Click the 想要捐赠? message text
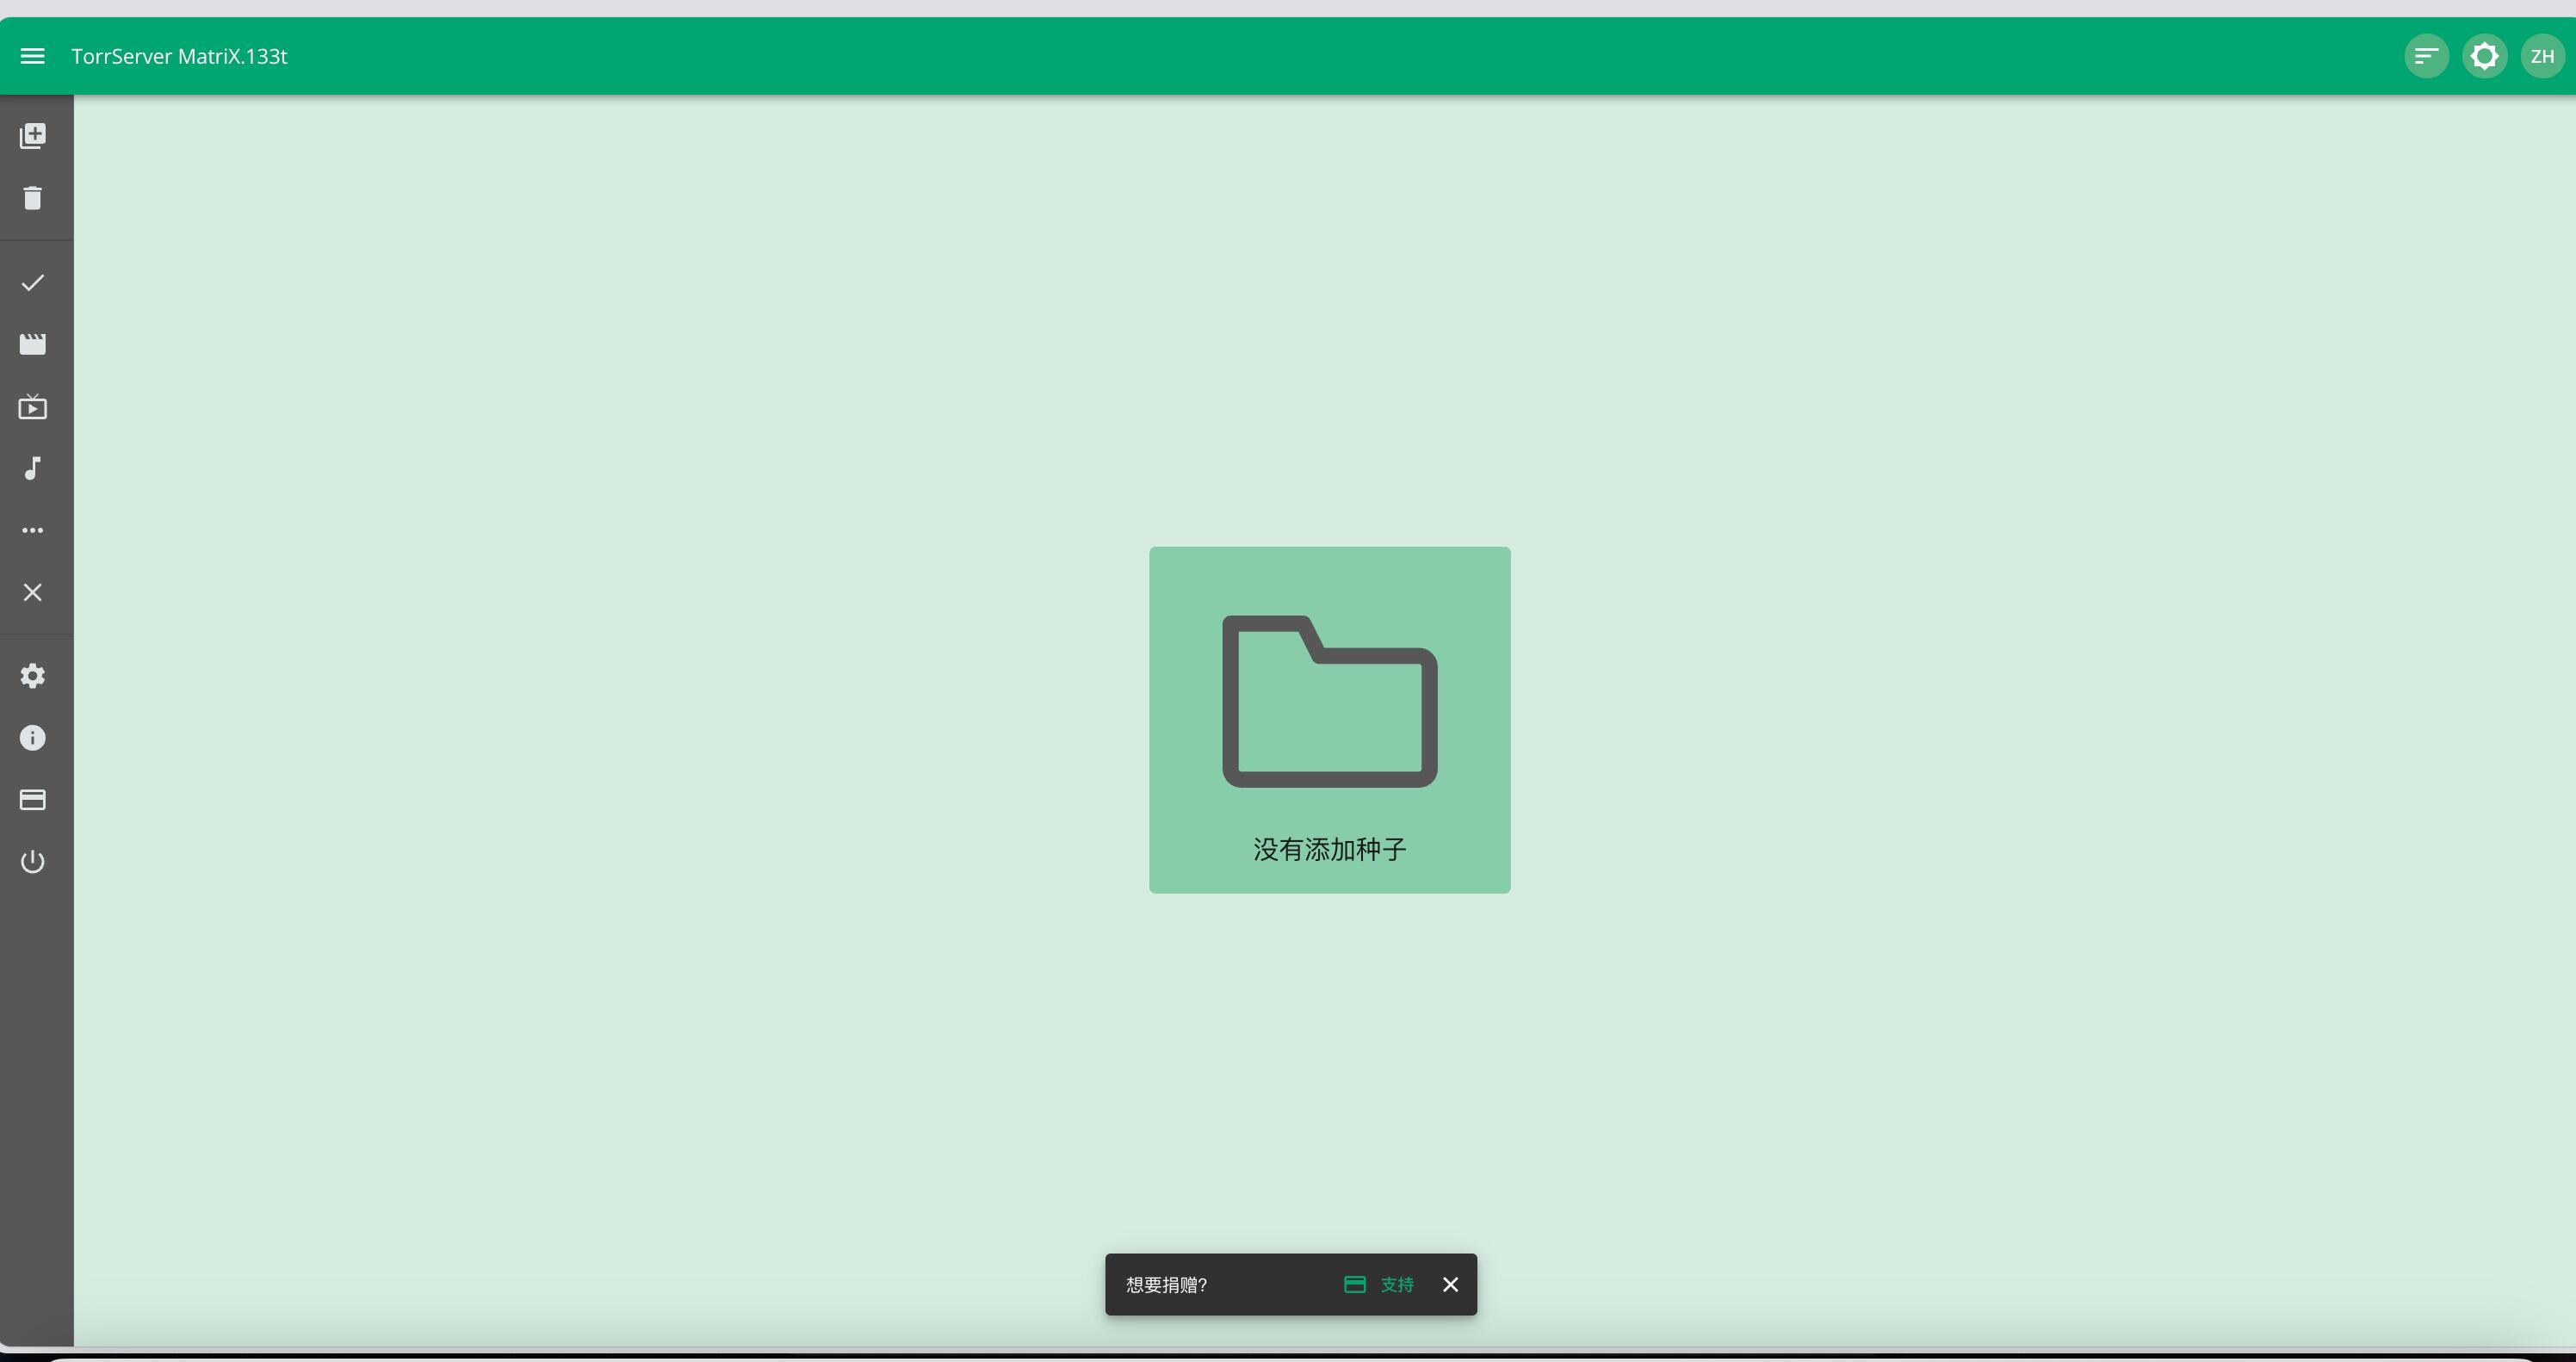2576x1362 pixels. coord(1166,1284)
